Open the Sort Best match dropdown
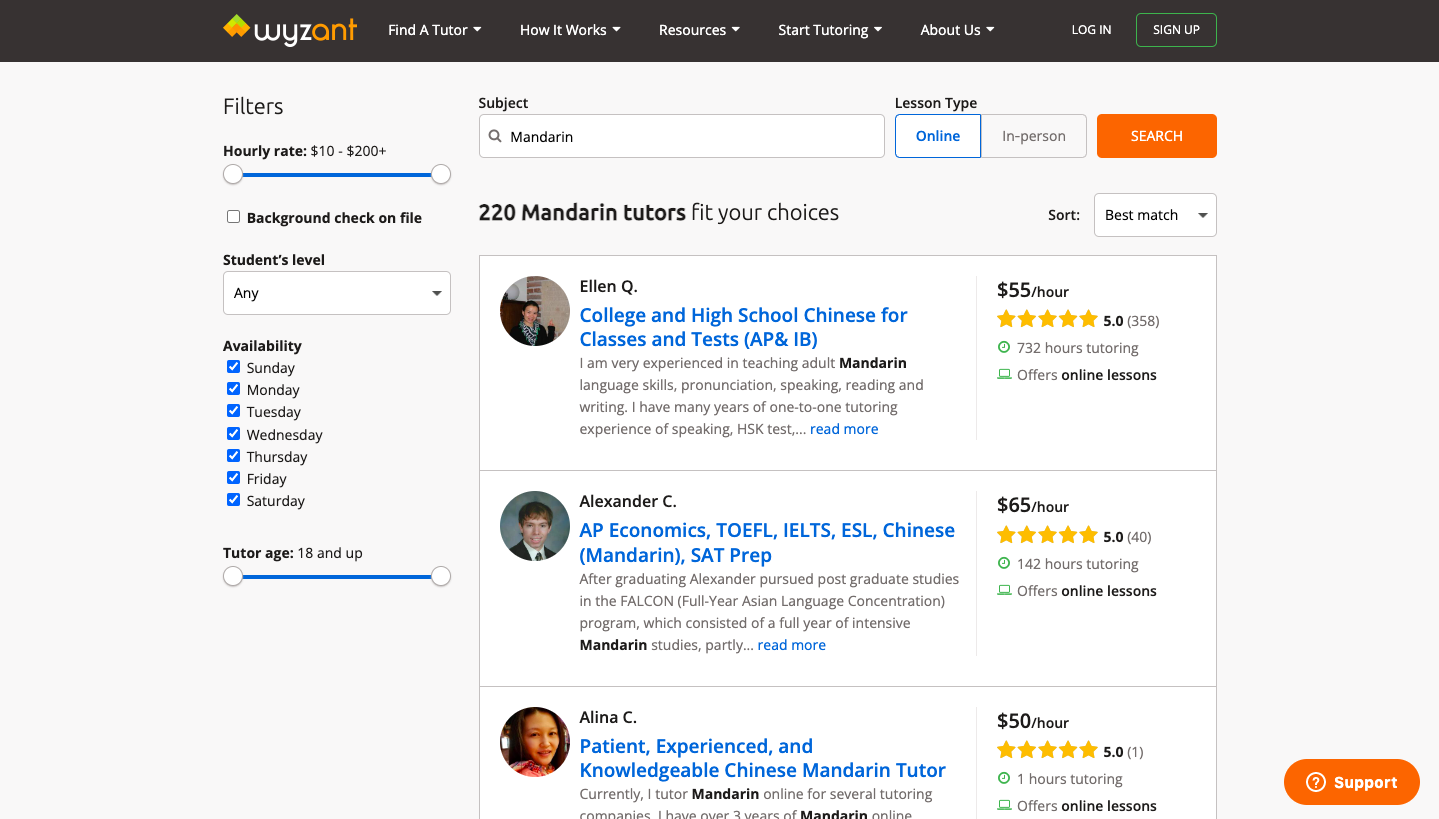Viewport: 1439px width, 819px height. (1154, 215)
